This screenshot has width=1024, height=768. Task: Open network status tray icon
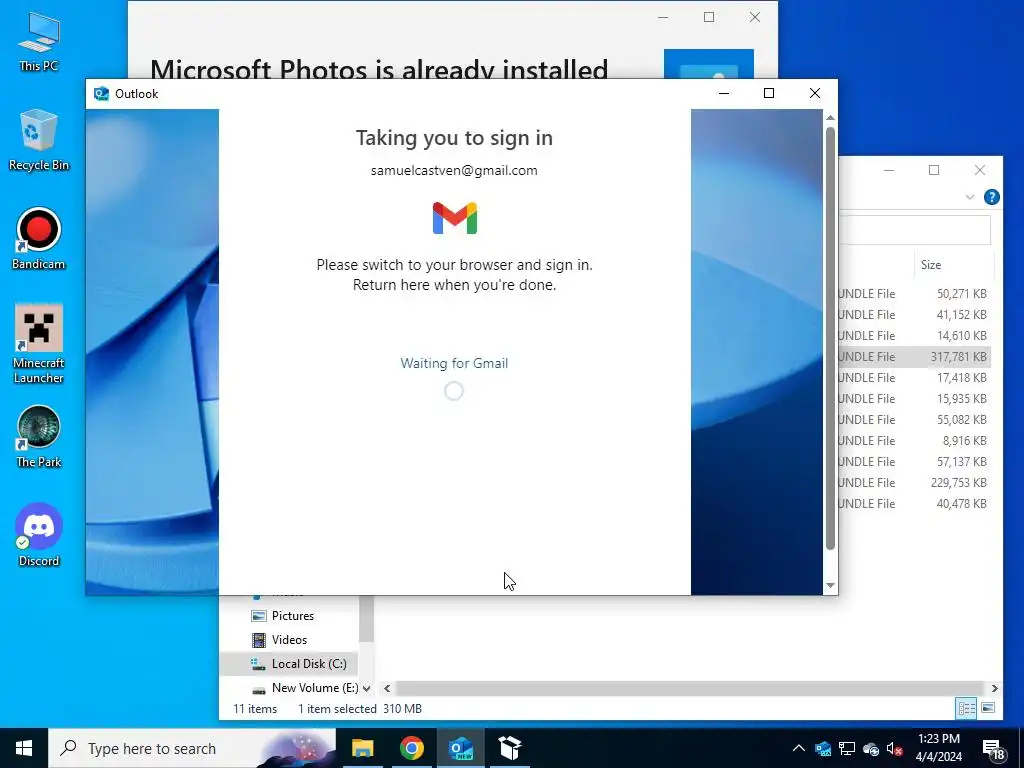click(847, 748)
